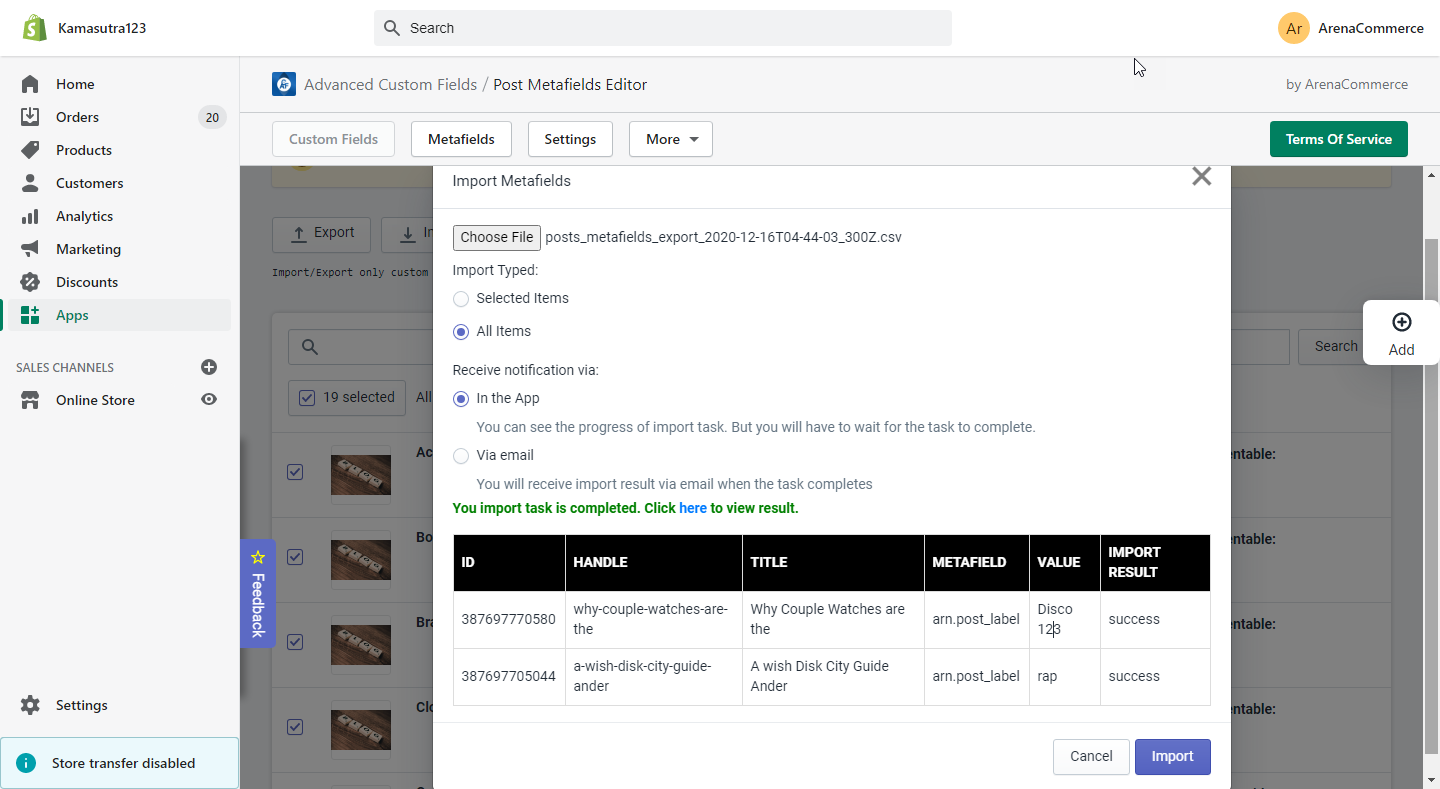Image resolution: width=1440 pixels, height=789 pixels.
Task: Focus the top Search input field
Action: coord(663,28)
